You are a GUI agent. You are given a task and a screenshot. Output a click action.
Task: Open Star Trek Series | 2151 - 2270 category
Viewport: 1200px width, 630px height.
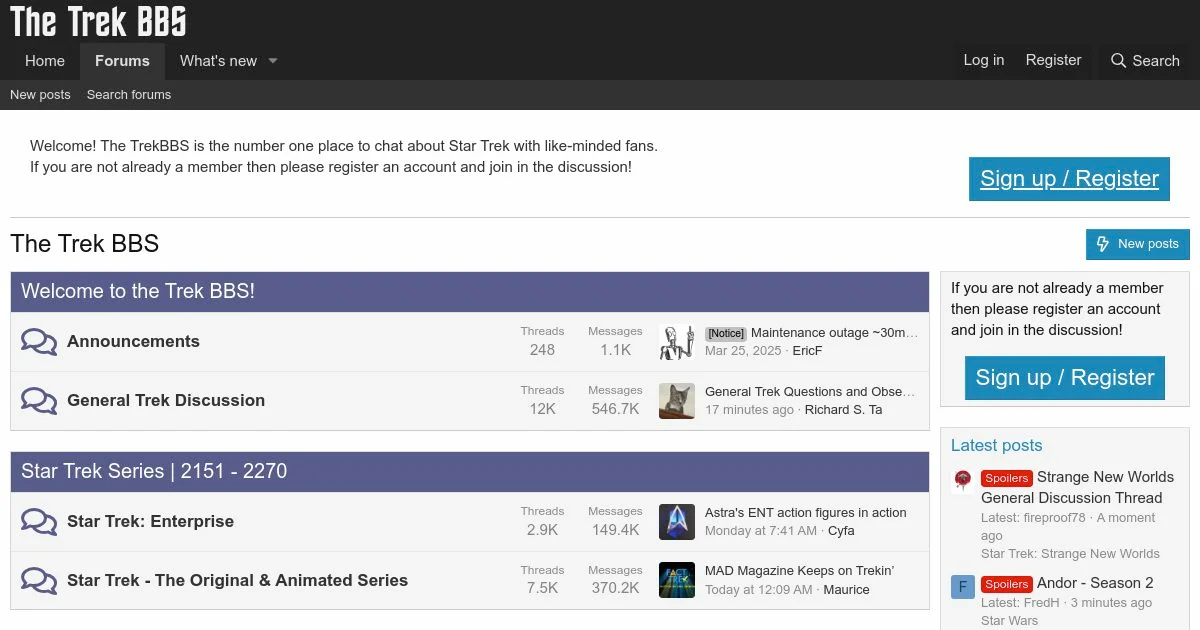[154, 472]
